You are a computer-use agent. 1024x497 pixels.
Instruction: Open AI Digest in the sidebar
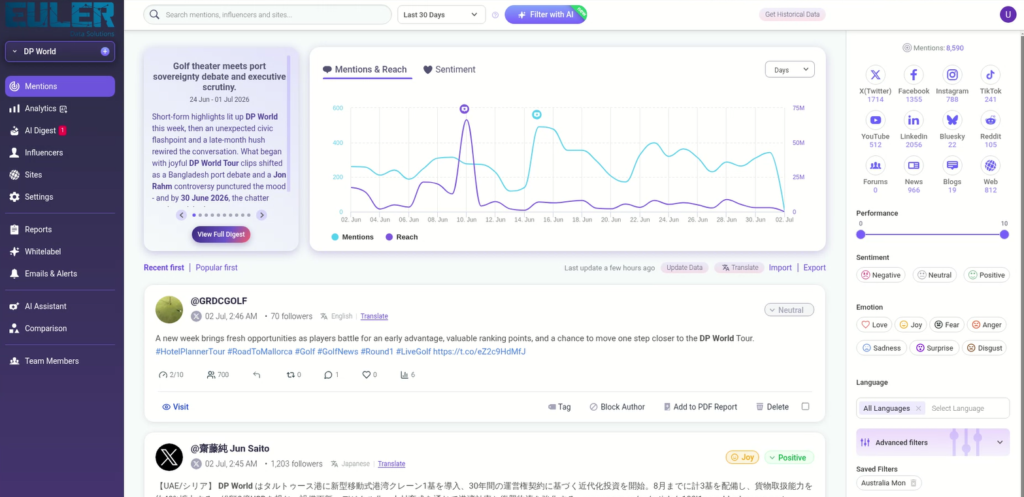pos(60,131)
